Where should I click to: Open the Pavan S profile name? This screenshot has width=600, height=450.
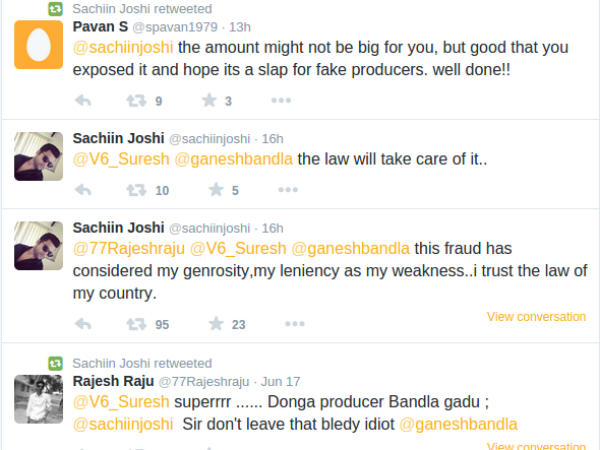click(x=100, y=26)
